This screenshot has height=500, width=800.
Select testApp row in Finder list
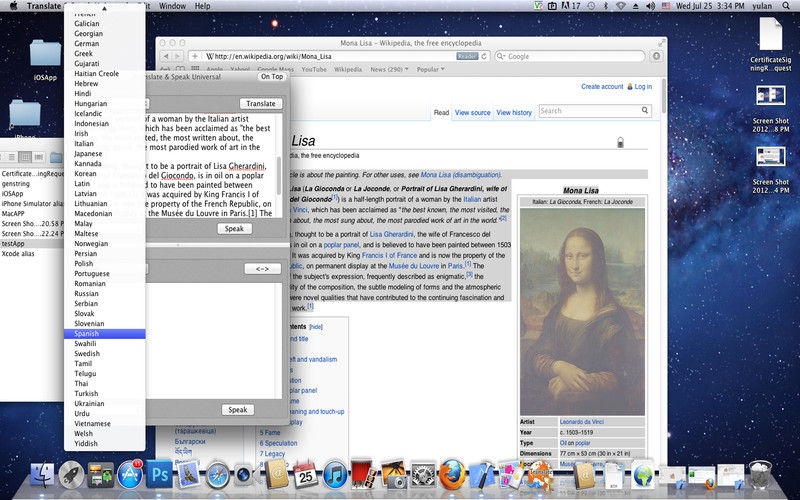click(32, 243)
